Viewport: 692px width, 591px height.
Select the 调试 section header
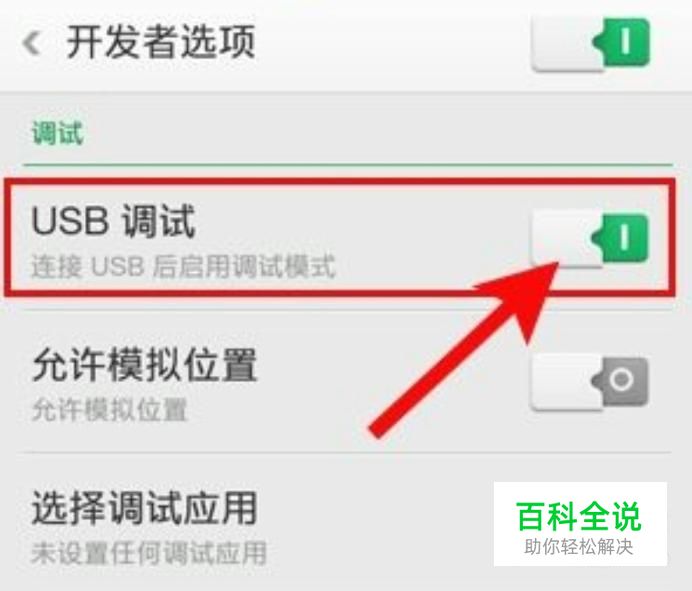pos(57,133)
